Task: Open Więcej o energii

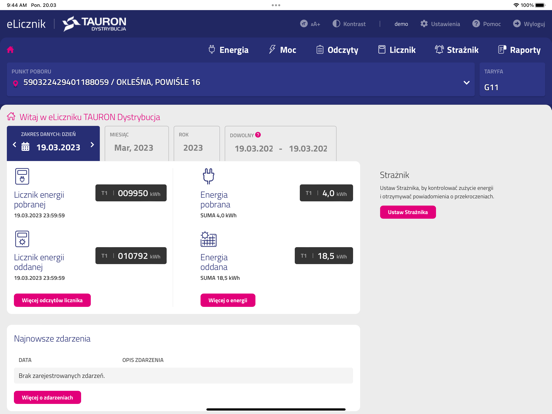Action: click(x=228, y=300)
